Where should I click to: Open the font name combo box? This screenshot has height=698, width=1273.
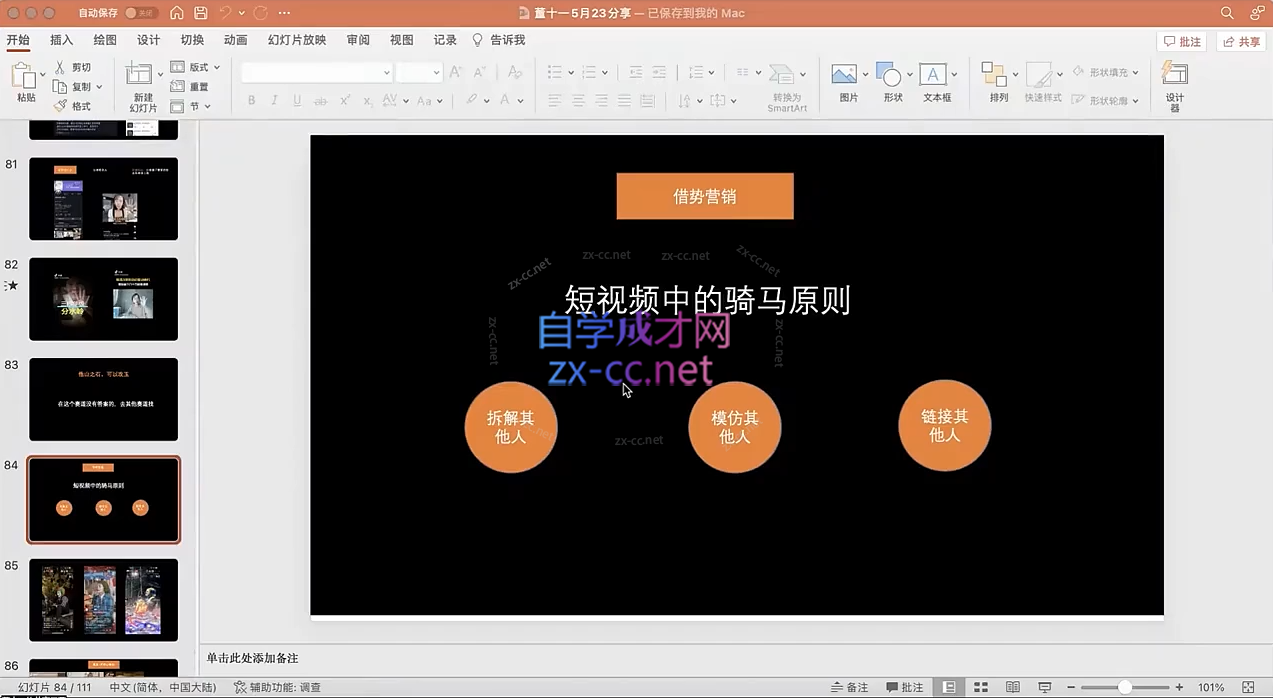[x=317, y=72]
